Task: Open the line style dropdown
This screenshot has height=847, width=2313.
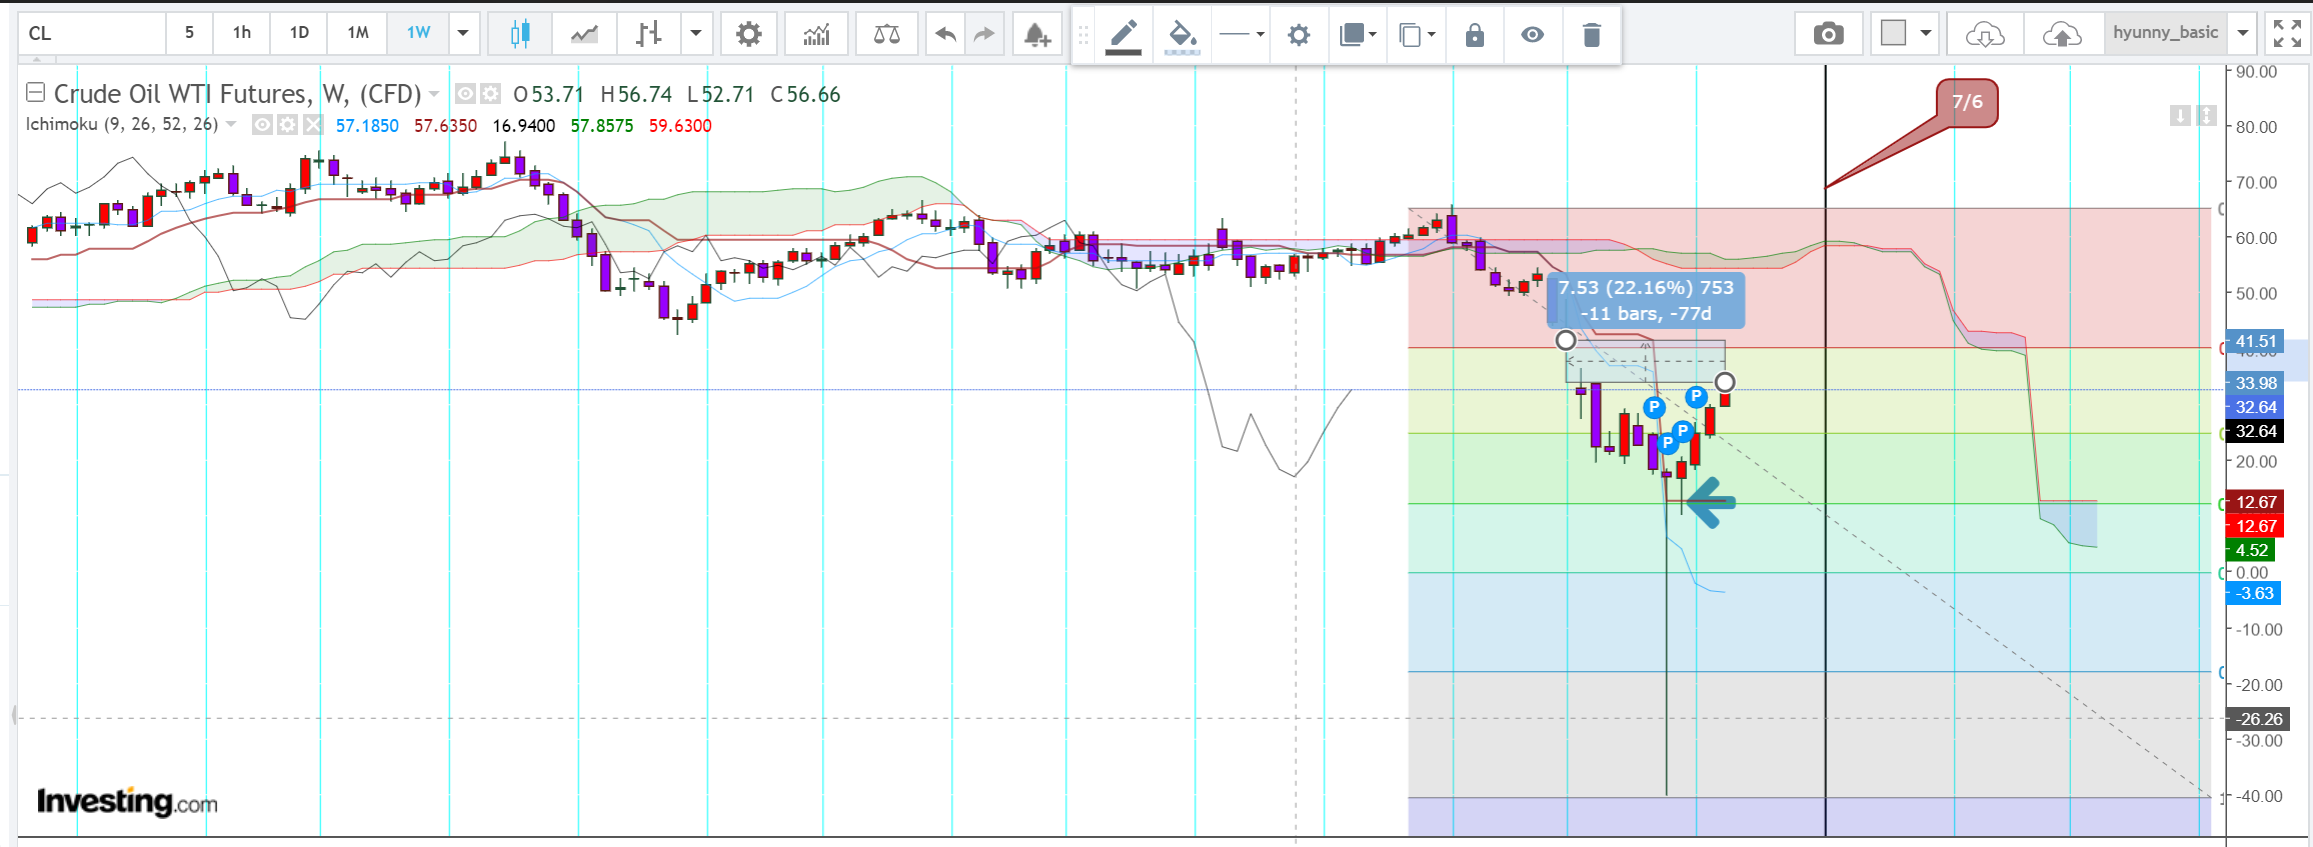Action: tap(1240, 35)
